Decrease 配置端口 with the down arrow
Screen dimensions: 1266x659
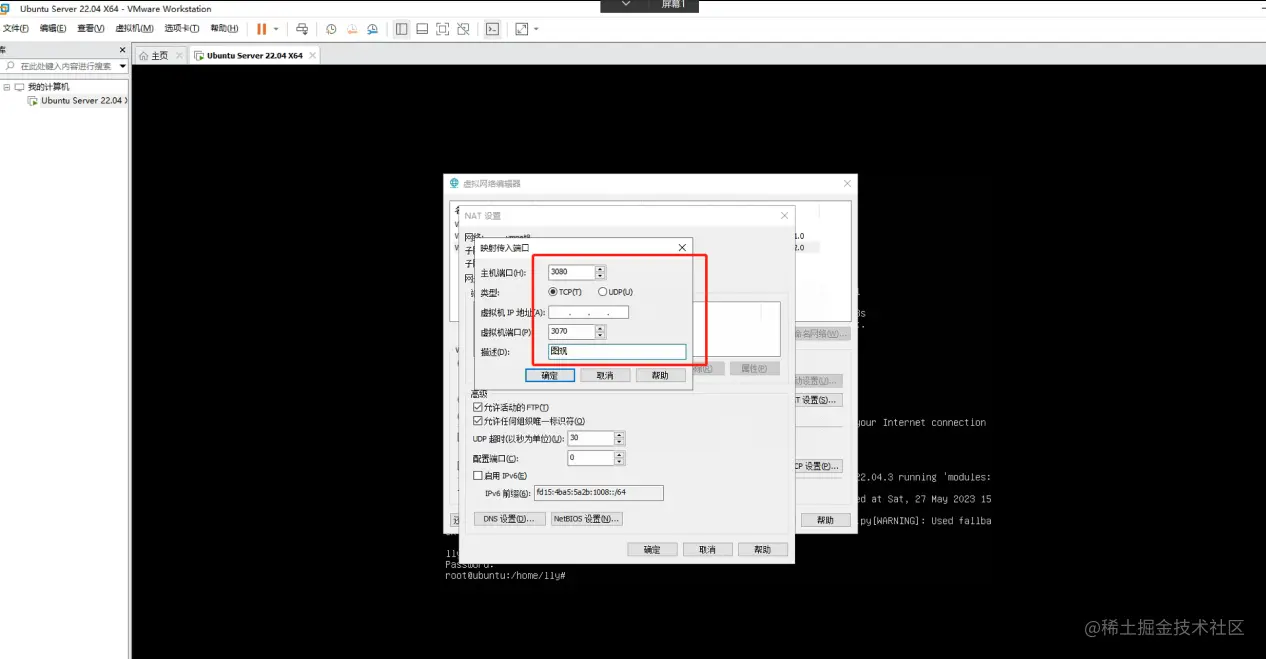click(x=619, y=462)
